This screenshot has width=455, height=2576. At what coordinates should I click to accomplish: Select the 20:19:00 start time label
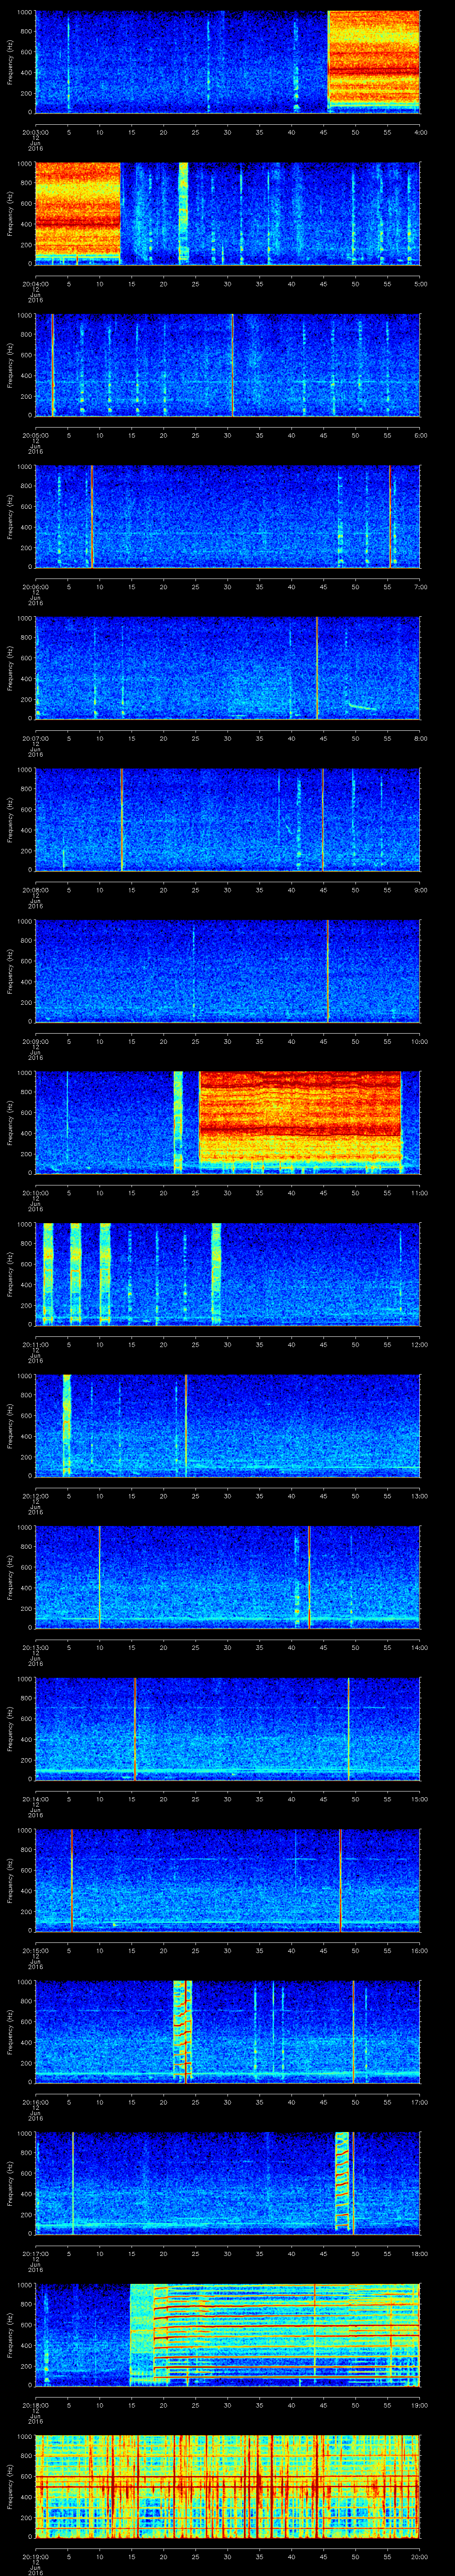coord(35,2556)
